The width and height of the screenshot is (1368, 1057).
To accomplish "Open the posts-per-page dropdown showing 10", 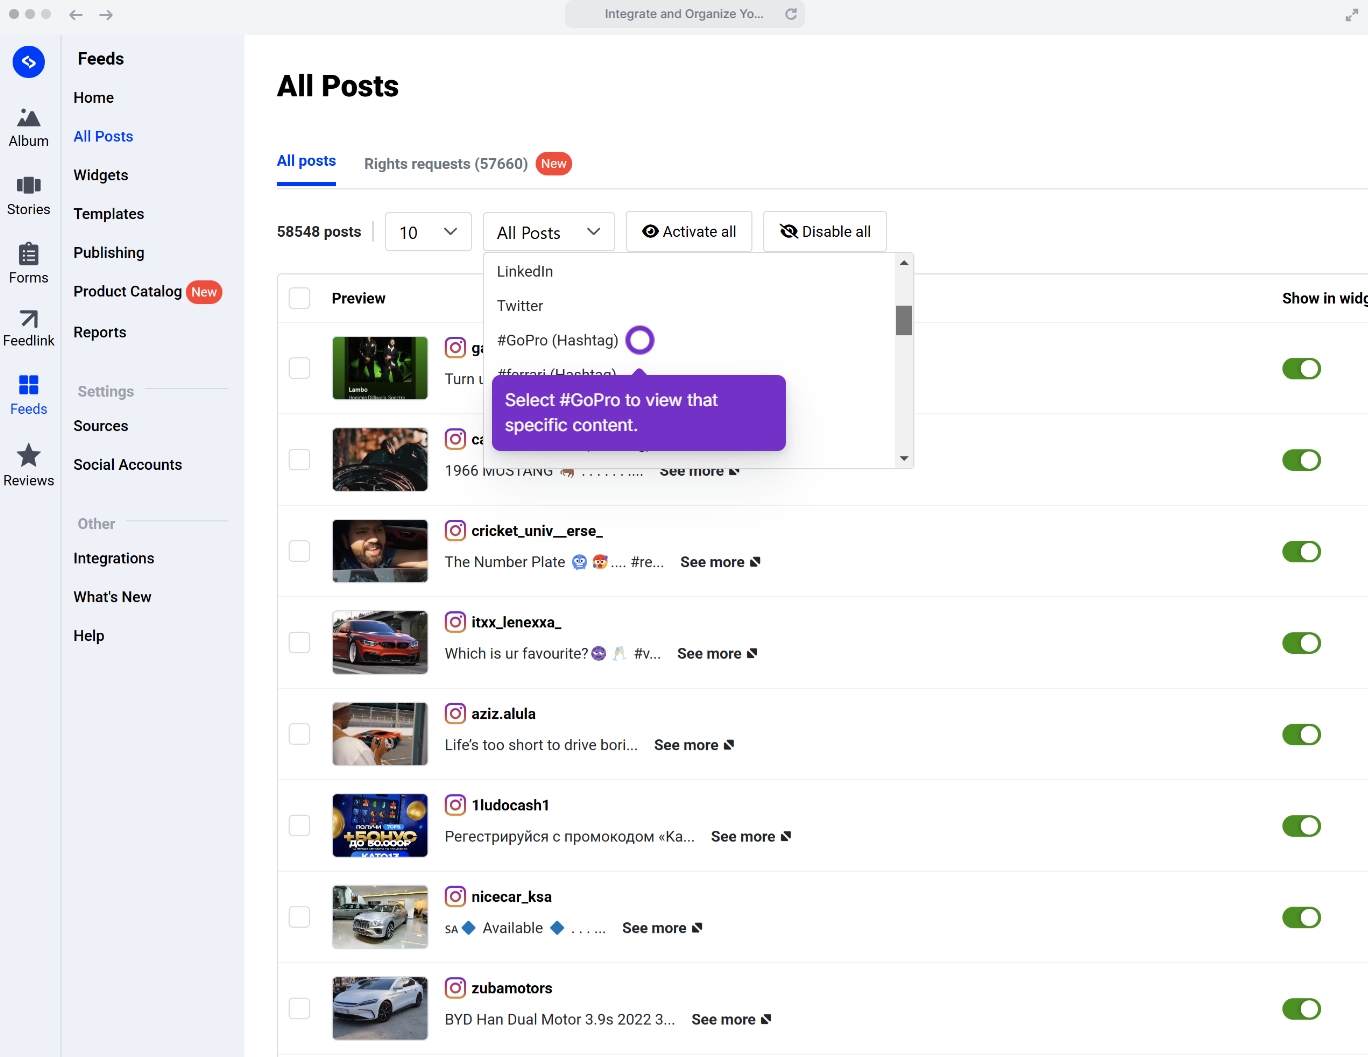I will (428, 231).
